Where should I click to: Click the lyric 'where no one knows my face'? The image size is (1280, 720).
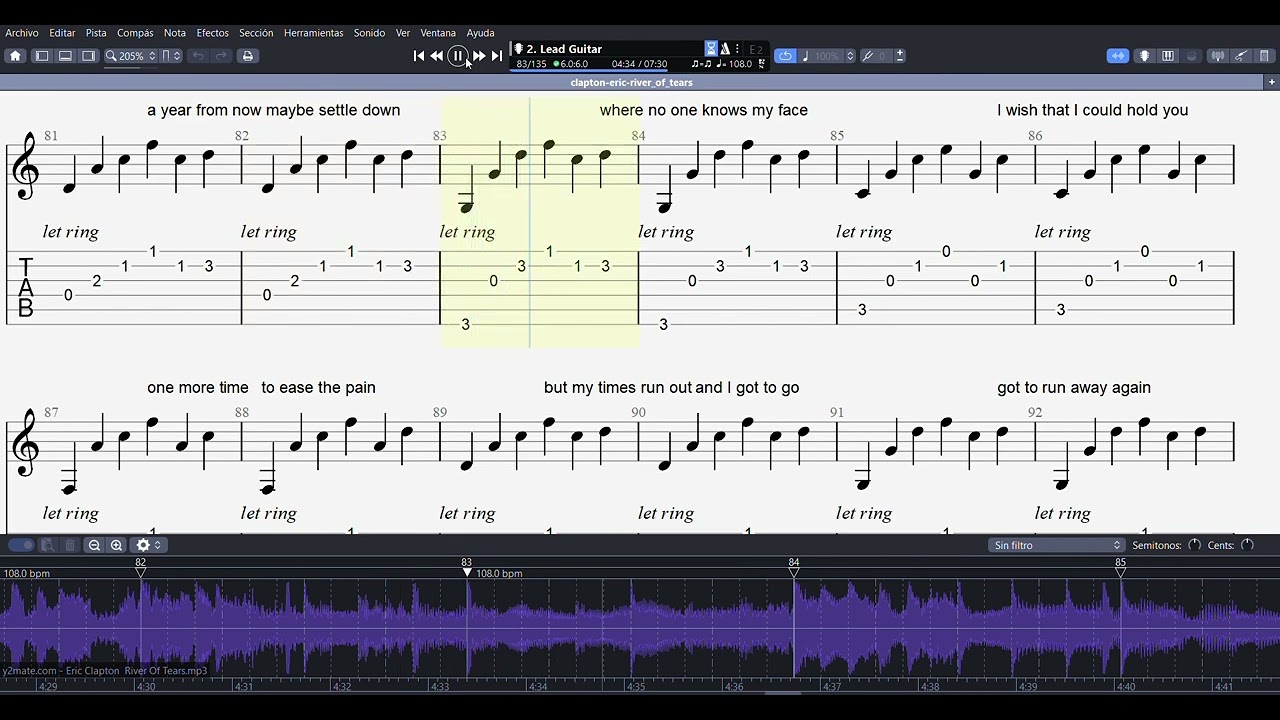tap(703, 110)
